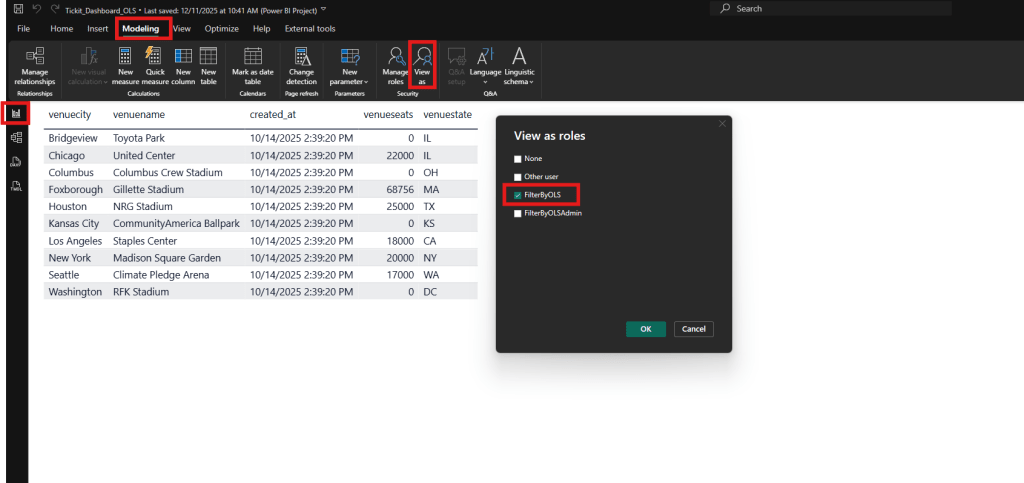Add a New column
The width and height of the screenshot is (1024, 483).
coord(183,64)
